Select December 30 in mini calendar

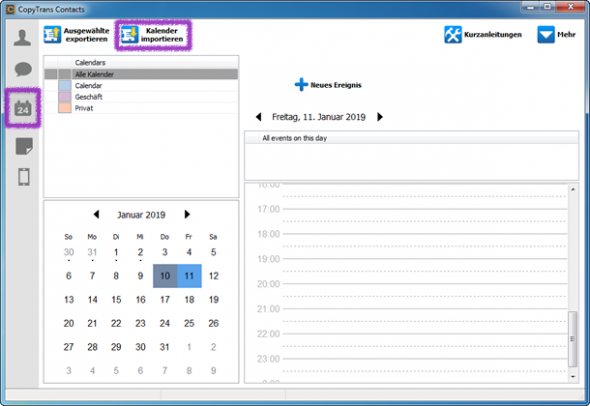pyautogui.click(x=68, y=252)
